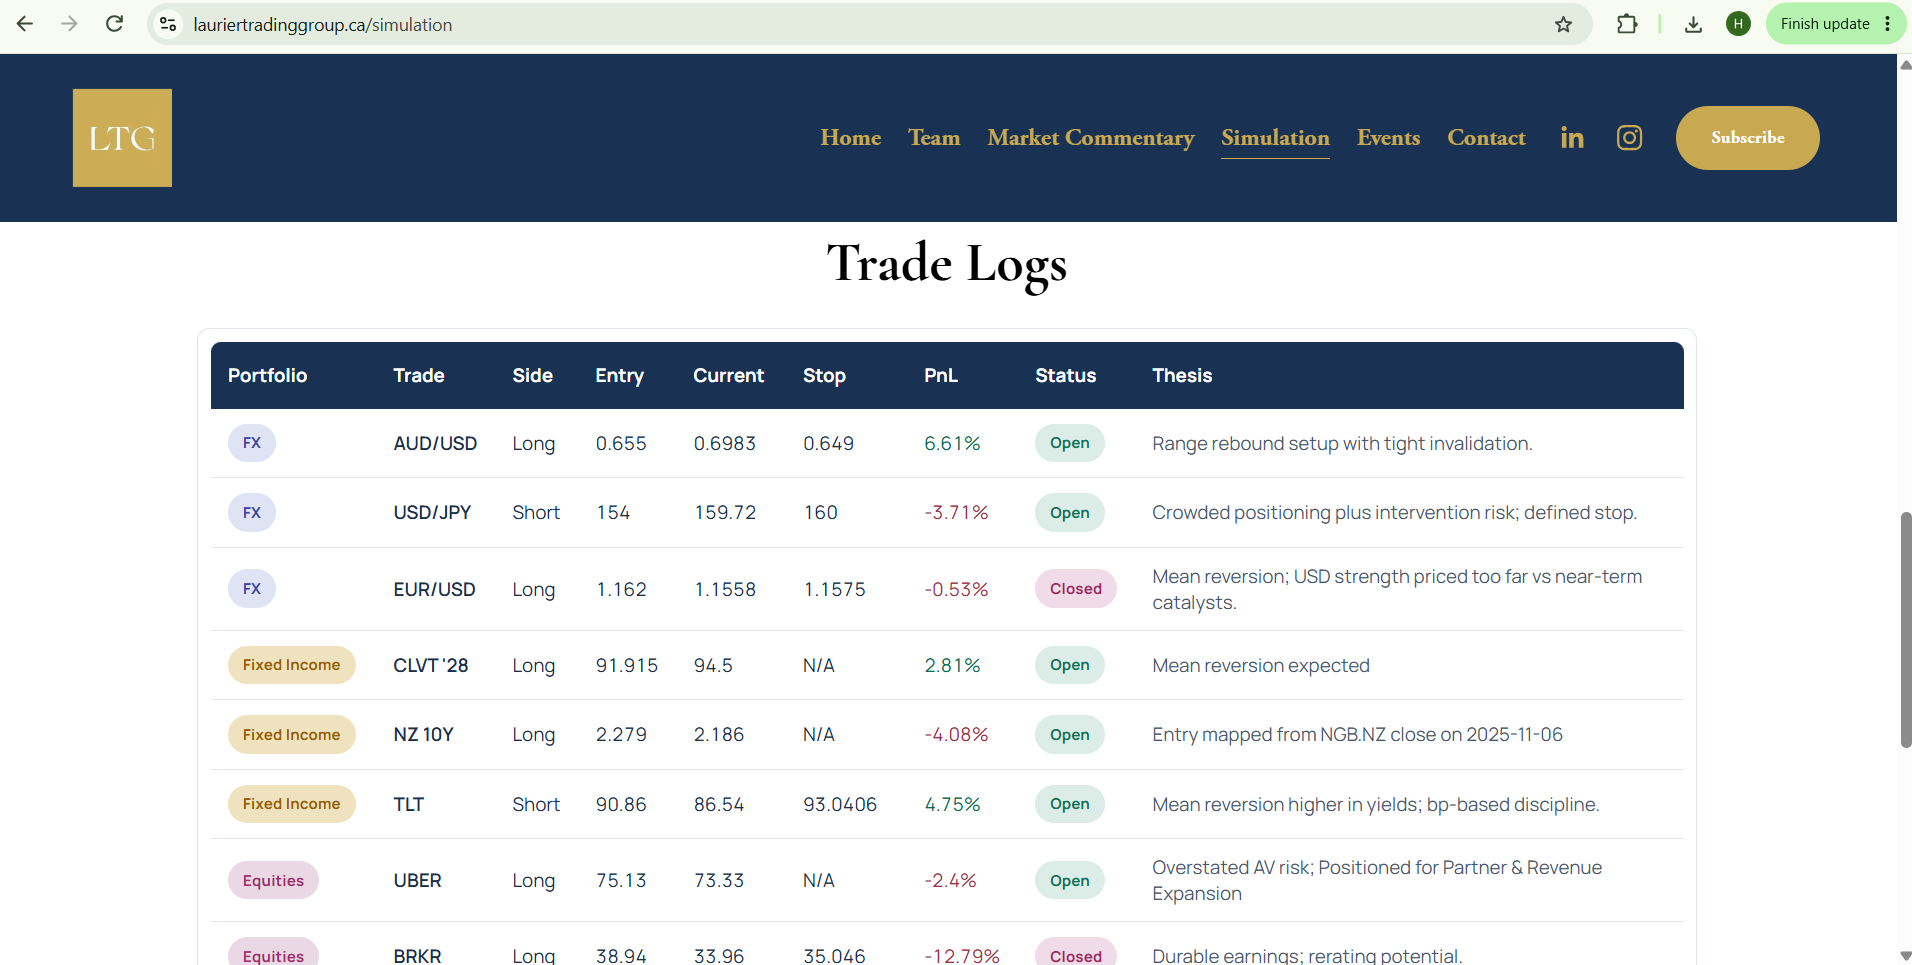
Task: Click the LTG logo
Action: click(122, 138)
